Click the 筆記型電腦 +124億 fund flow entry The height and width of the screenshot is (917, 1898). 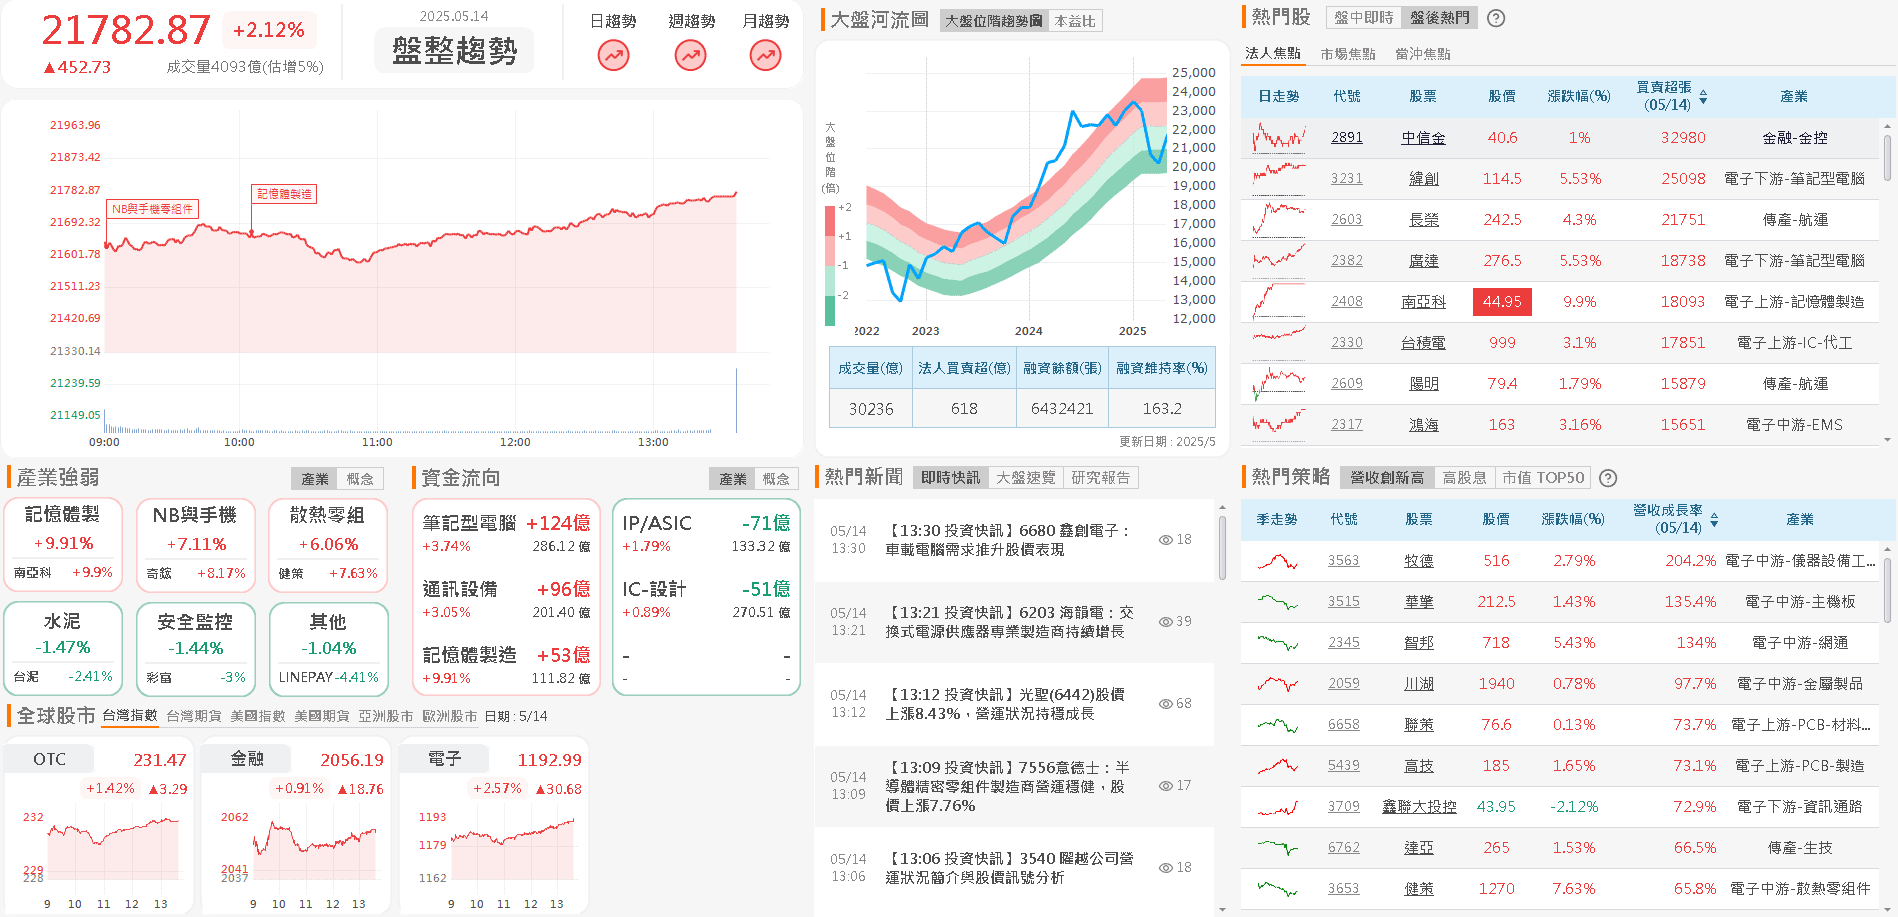point(506,533)
